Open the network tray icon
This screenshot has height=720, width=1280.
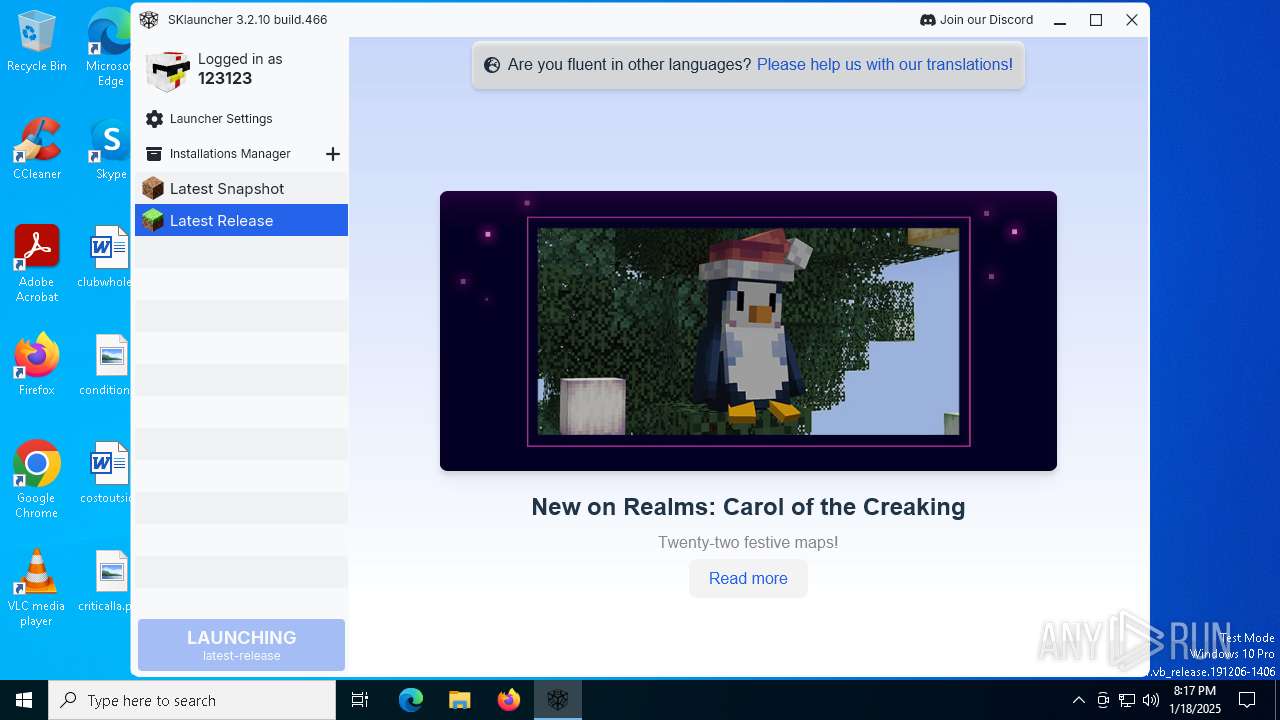point(1127,700)
